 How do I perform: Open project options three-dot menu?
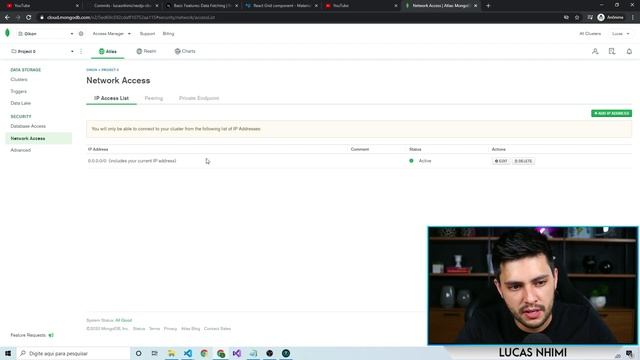(x=81, y=51)
